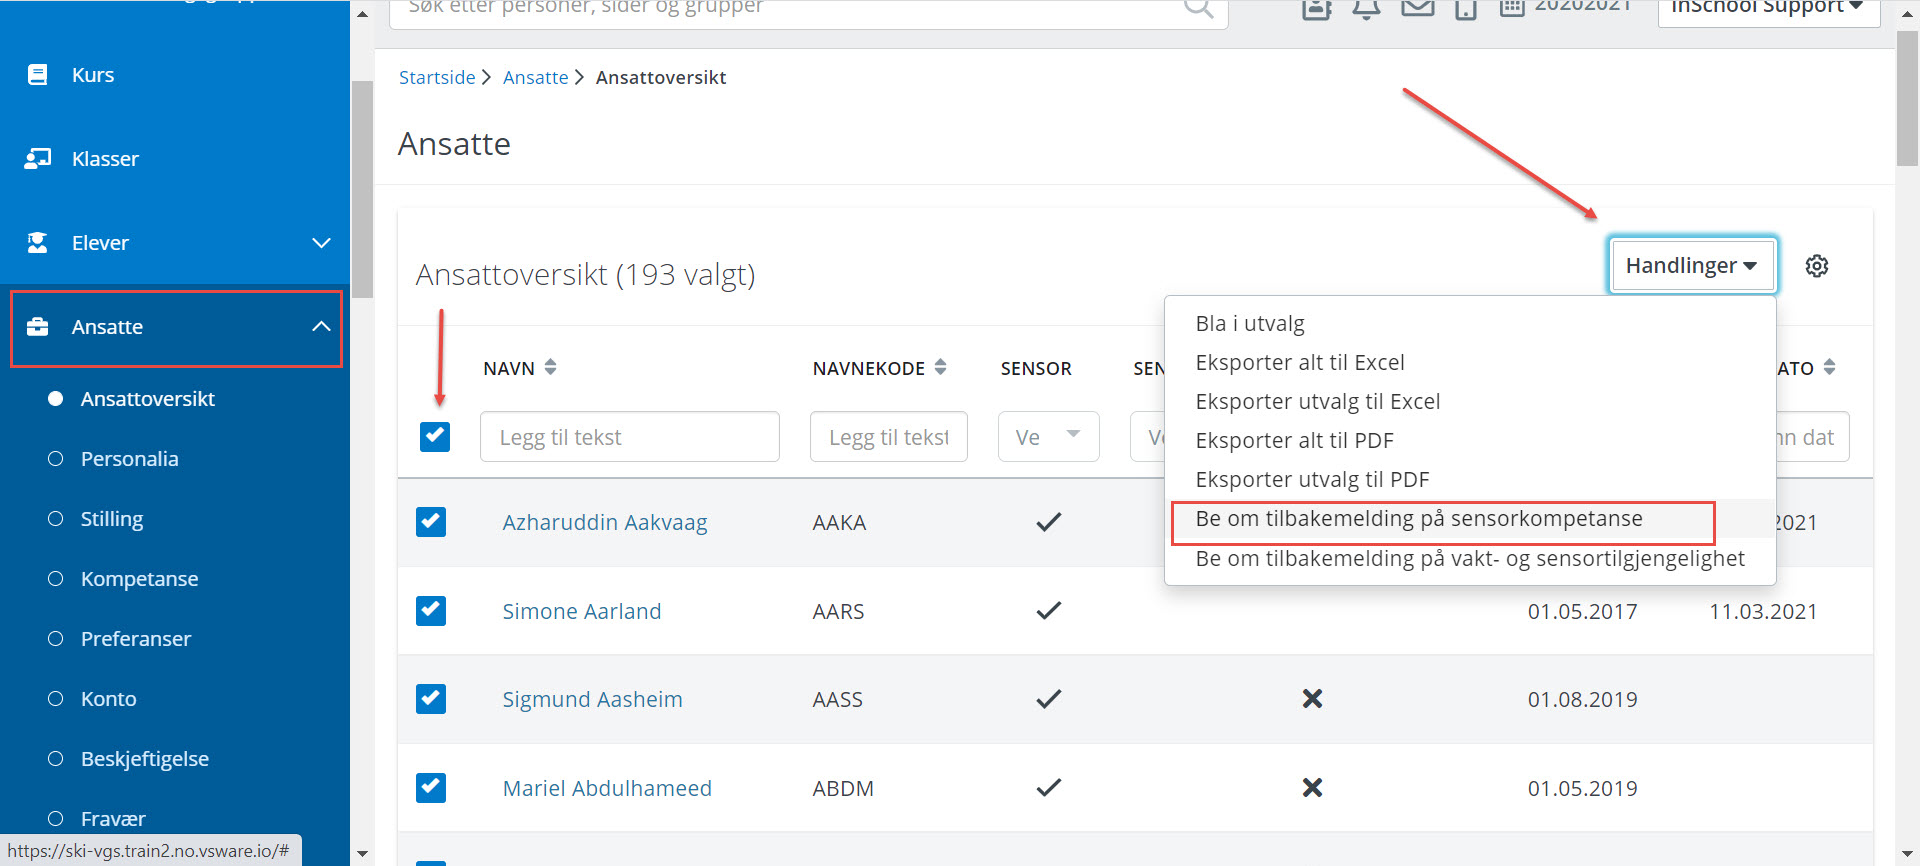Click date 01.08.2019 in Aasheim row
Screen dimensions: 1920x866
(1582, 699)
